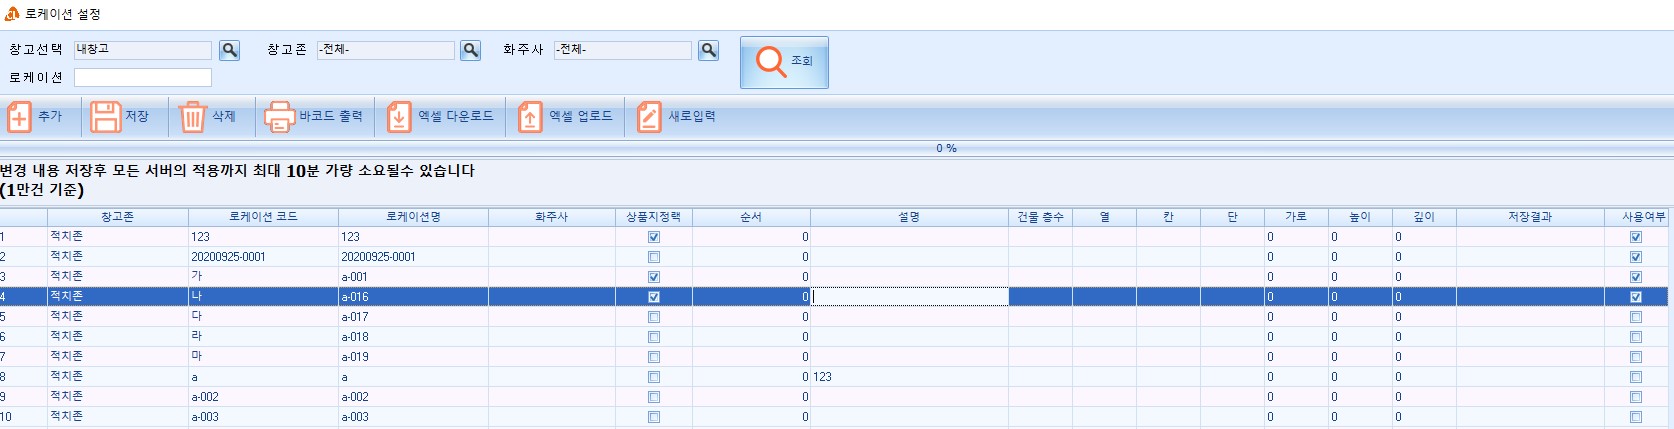Click the 저장 (save) disk icon
Image resolution: width=1674 pixels, height=429 pixels.
pyautogui.click(x=105, y=117)
